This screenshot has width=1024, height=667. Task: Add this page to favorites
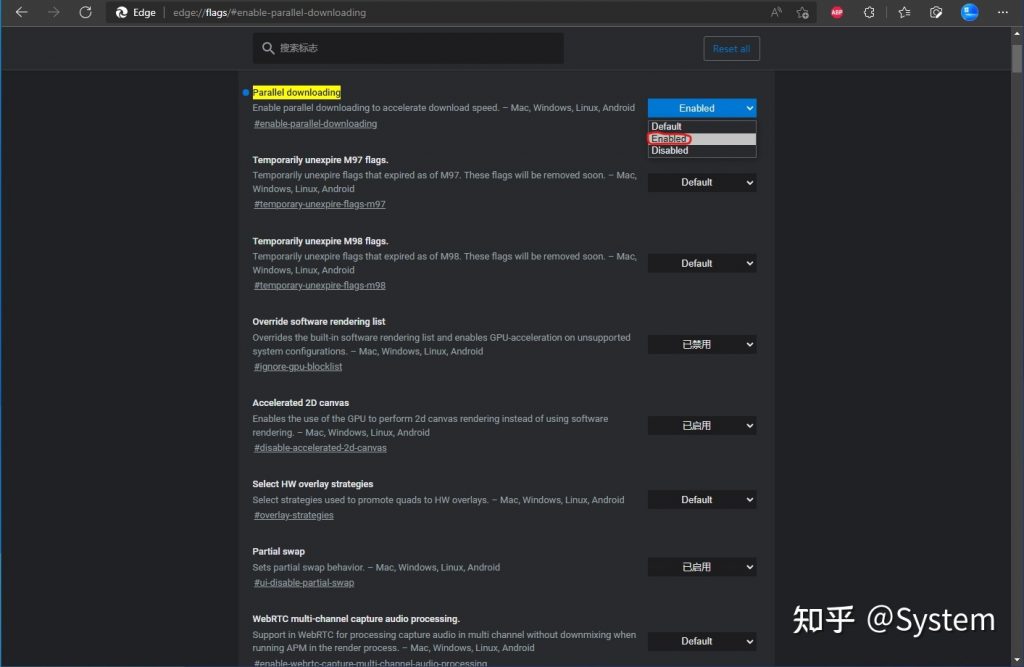(803, 12)
